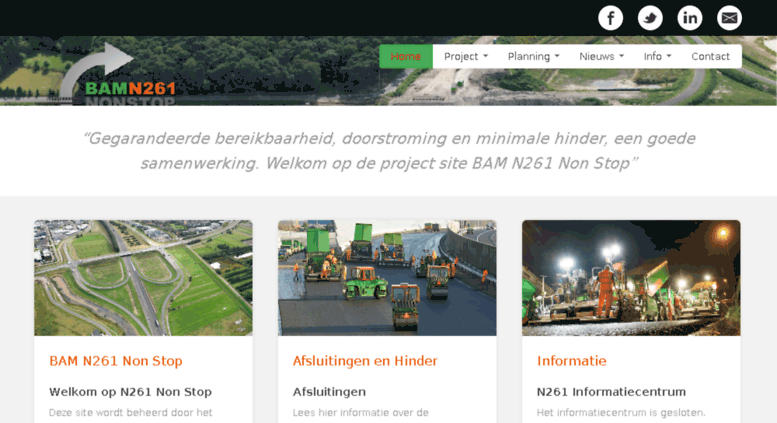Image resolution: width=777 pixels, height=423 pixels.
Task: Open the Twitter bird icon
Action: click(650, 18)
